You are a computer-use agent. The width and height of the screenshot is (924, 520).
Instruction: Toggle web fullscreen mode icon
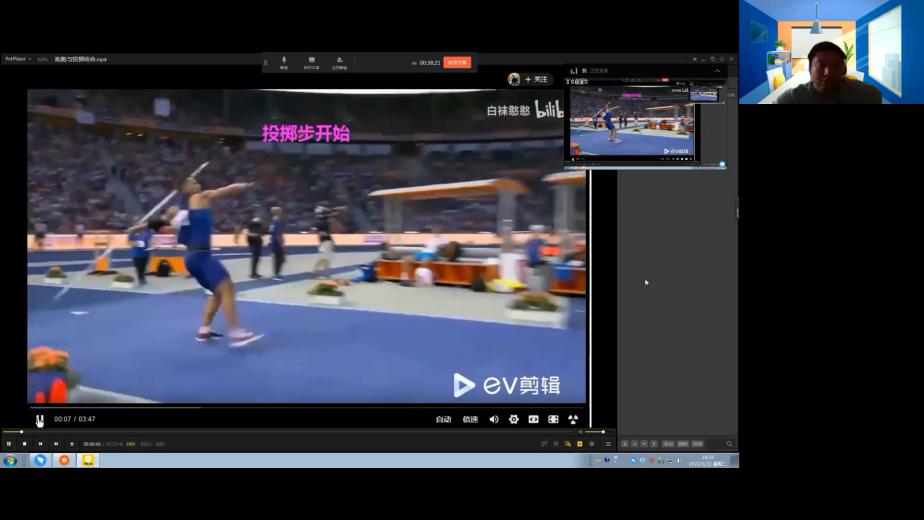pyautogui.click(x=533, y=419)
